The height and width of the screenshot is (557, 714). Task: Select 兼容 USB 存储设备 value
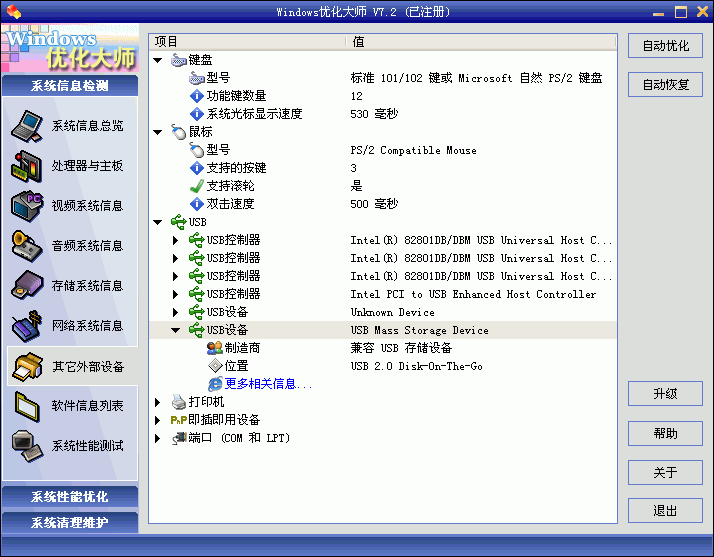click(x=401, y=348)
